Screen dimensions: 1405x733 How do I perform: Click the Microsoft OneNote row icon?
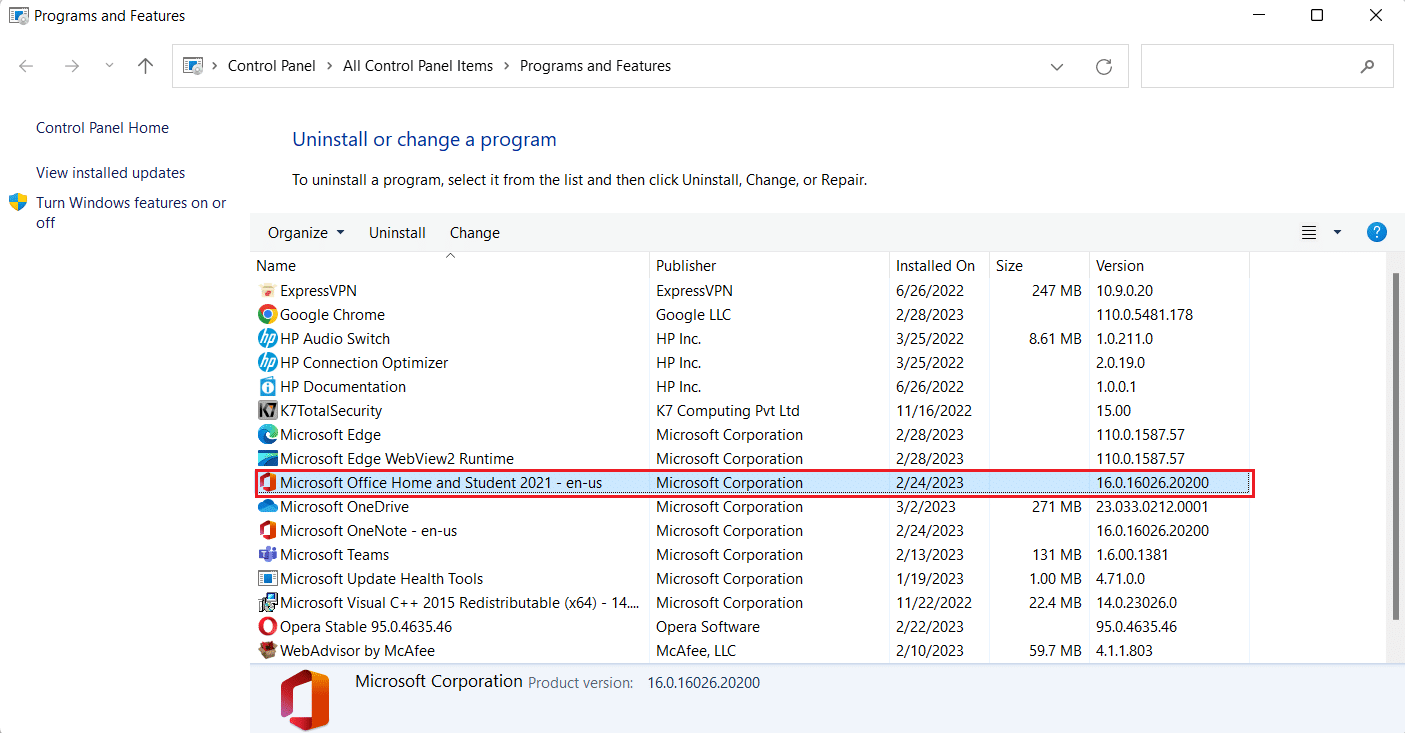pos(267,531)
